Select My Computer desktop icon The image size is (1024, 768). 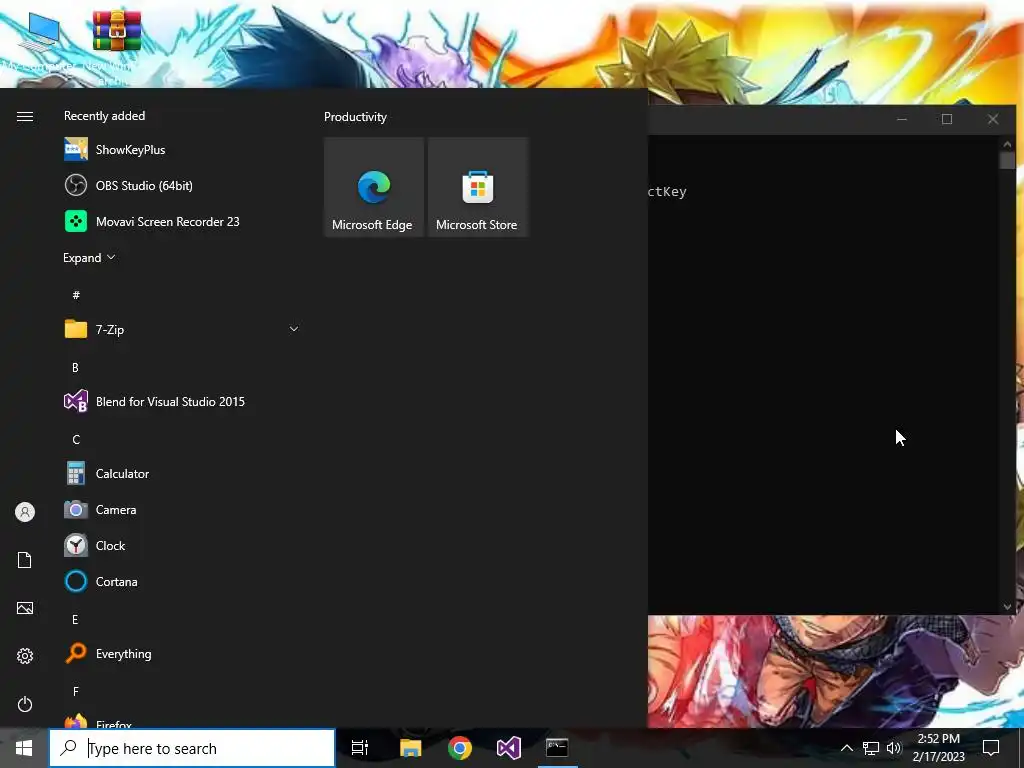[39, 42]
